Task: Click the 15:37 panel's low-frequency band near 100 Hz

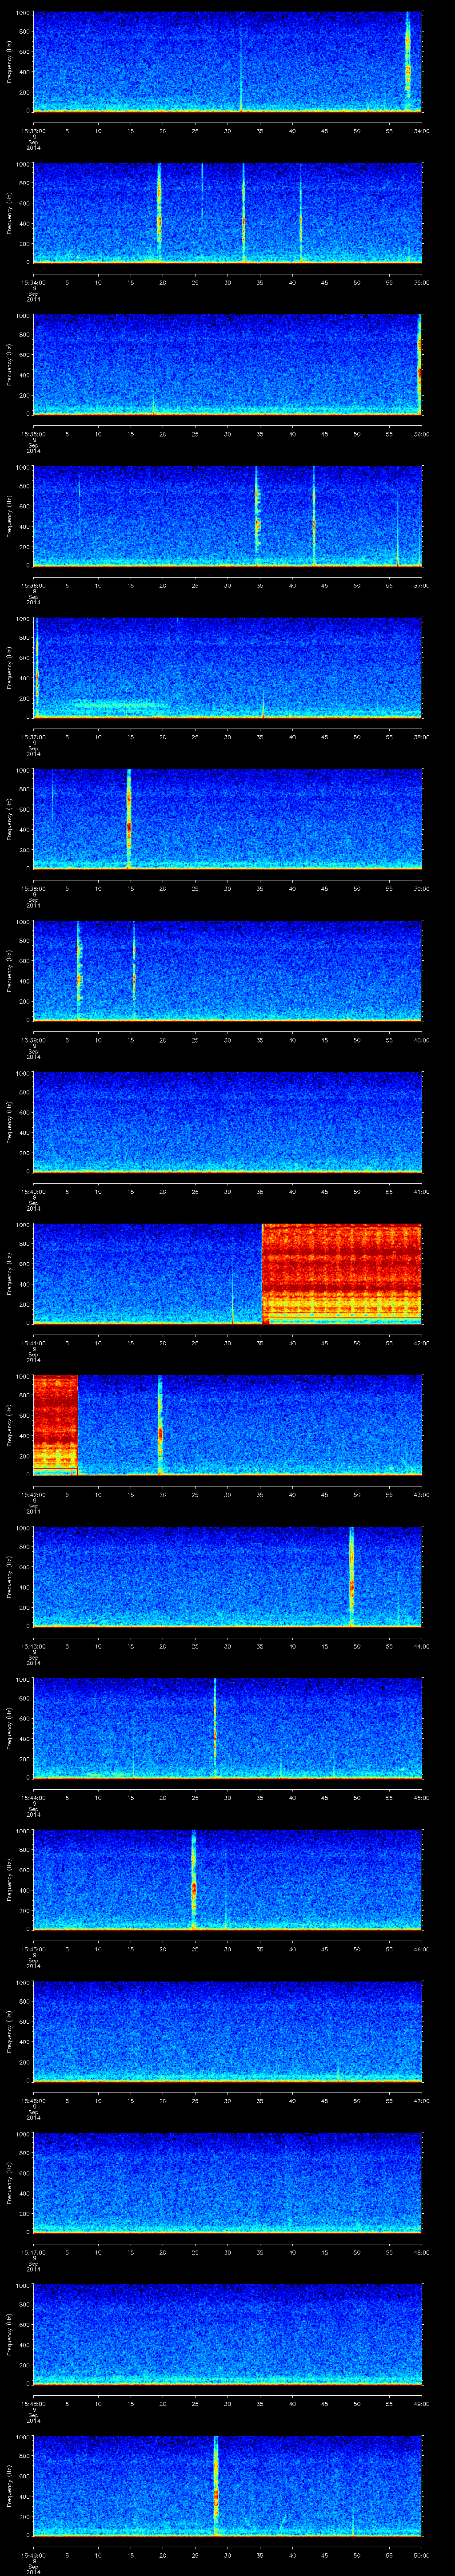Action: (x=120, y=706)
